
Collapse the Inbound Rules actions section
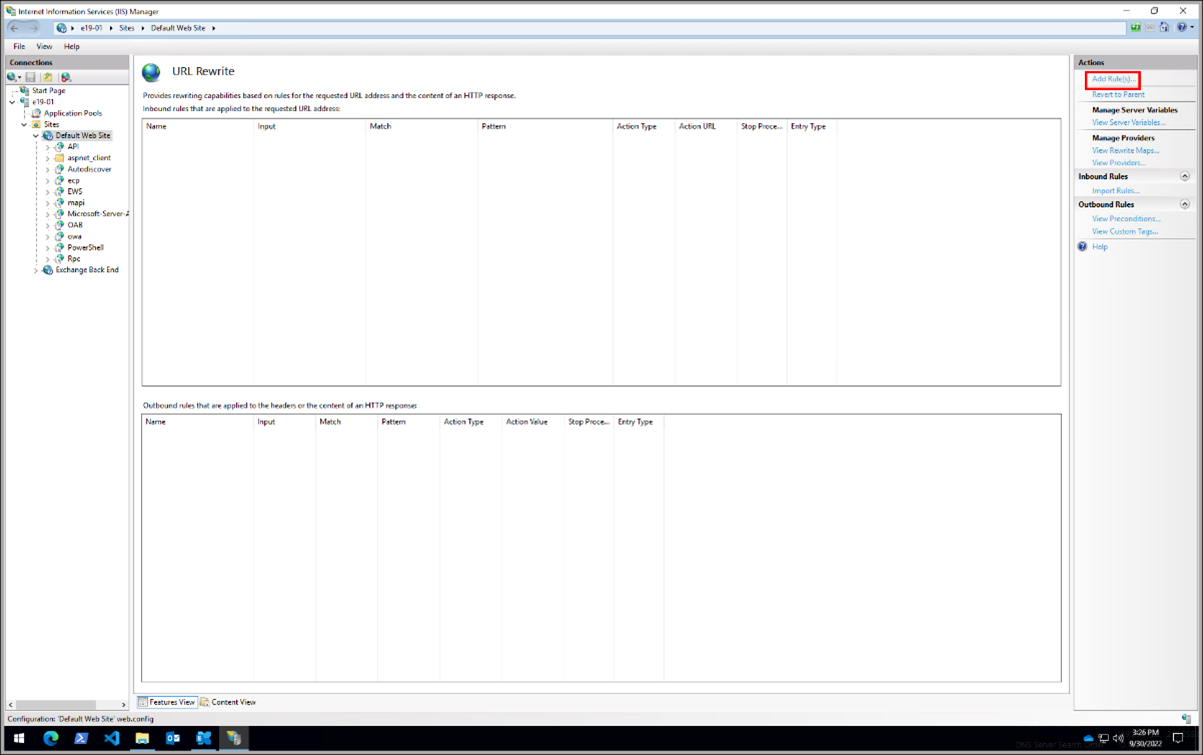[x=1185, y=176]
